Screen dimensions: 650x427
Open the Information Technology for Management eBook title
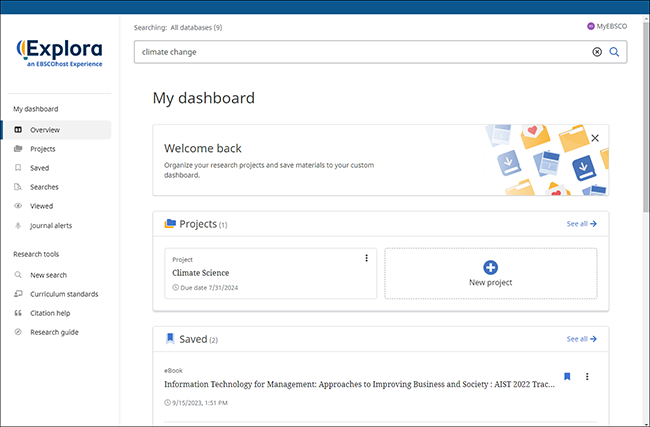pyautogui.click(x=359, y=384)
